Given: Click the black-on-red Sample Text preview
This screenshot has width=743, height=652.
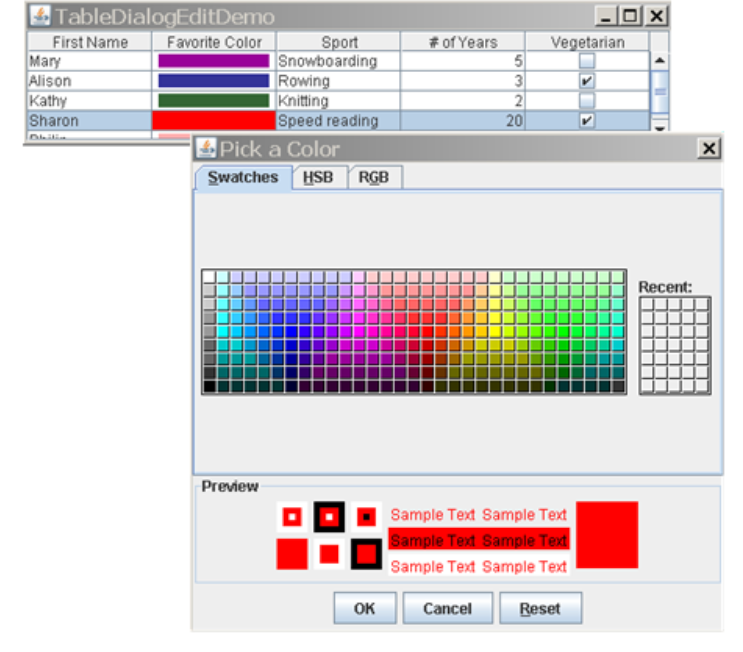Looking at the screenshot, I should pyautogui.click(x=479, y=540).
